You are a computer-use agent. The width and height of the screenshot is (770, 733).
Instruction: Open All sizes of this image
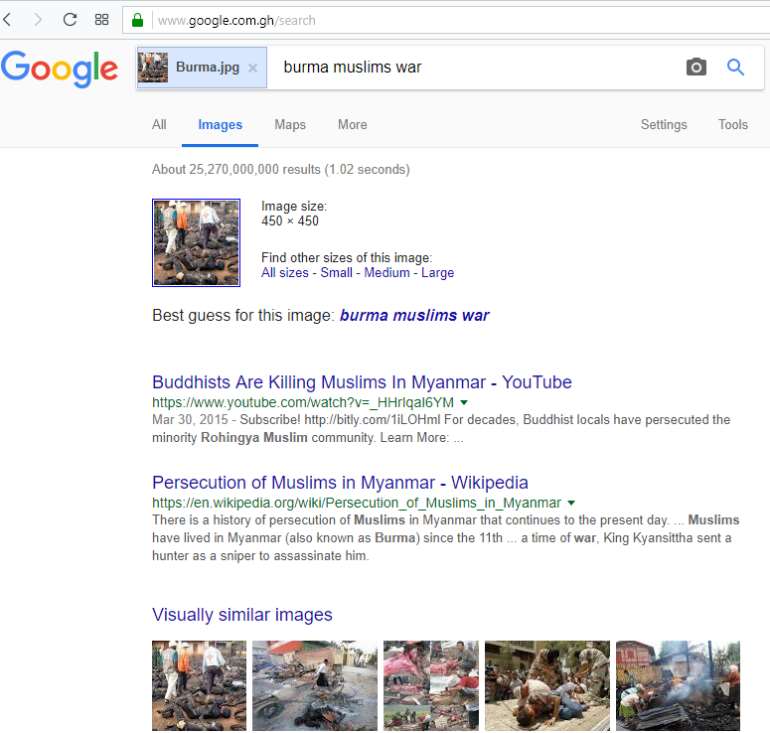pos(285,272)
